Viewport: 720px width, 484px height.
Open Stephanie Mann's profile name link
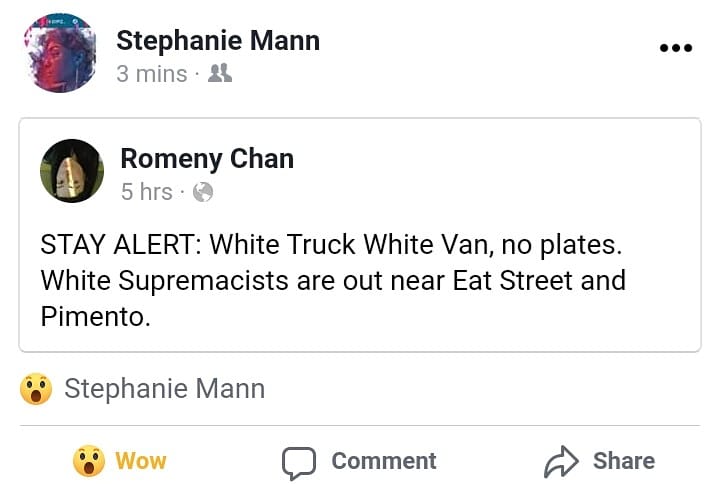pyautogui.click(x=218, y=41)
